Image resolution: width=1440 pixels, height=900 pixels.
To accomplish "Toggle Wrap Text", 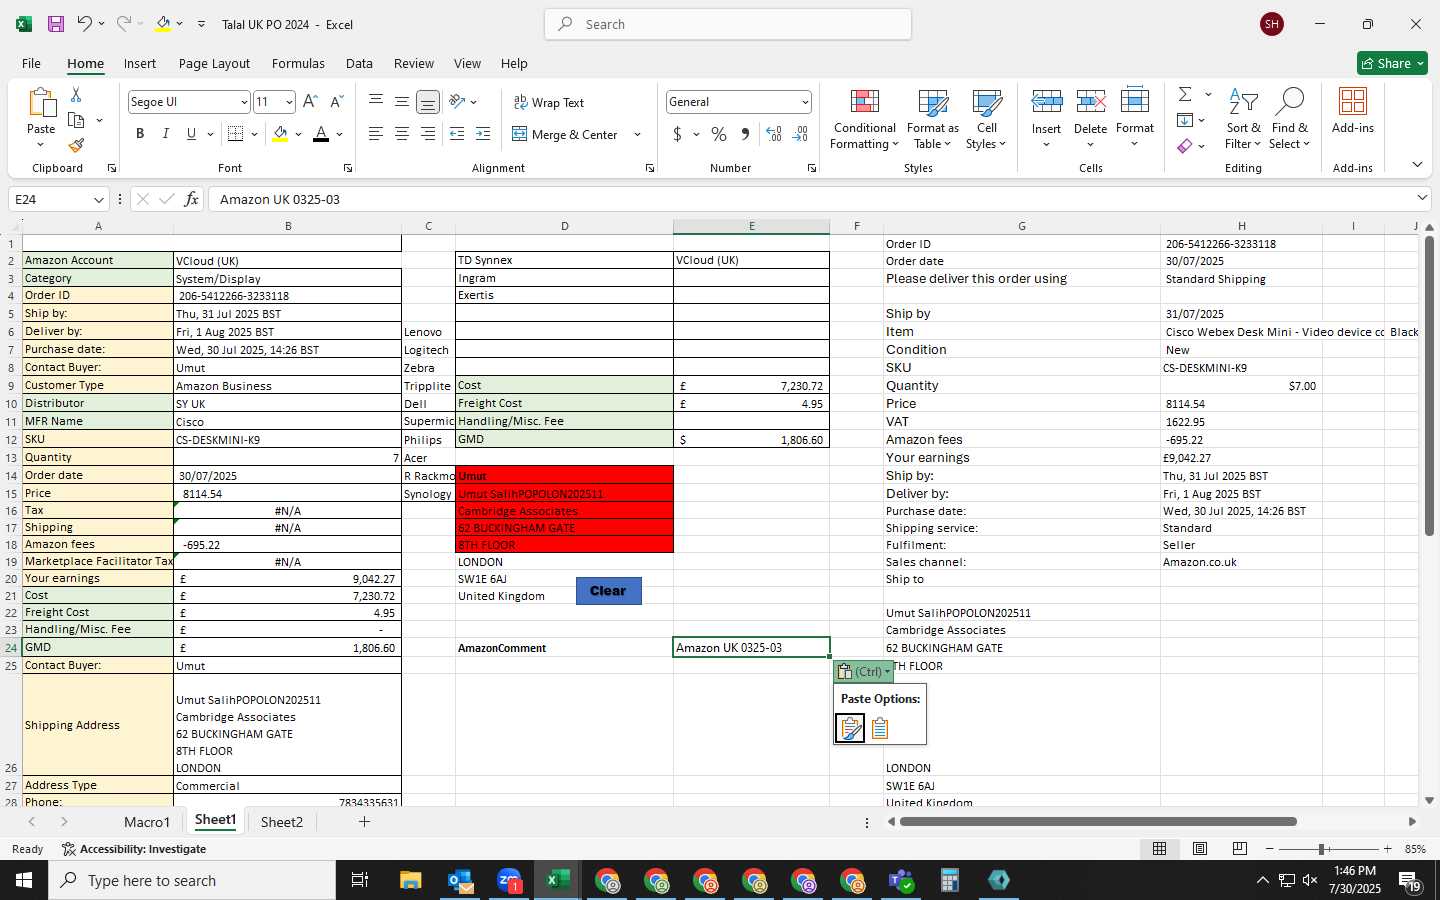I will [x=549, y=102].
